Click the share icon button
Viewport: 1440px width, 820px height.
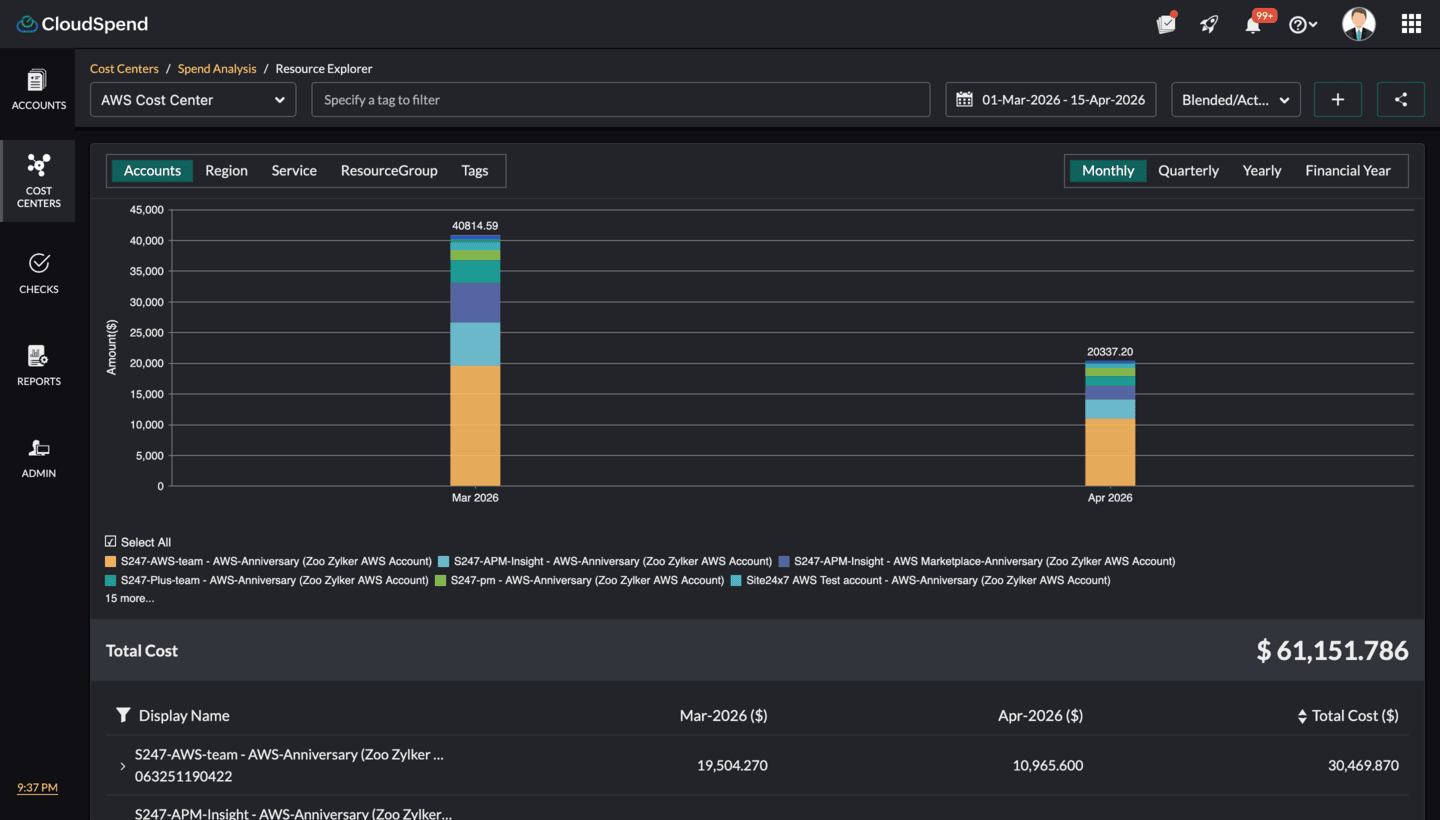tap(1400, 100)
